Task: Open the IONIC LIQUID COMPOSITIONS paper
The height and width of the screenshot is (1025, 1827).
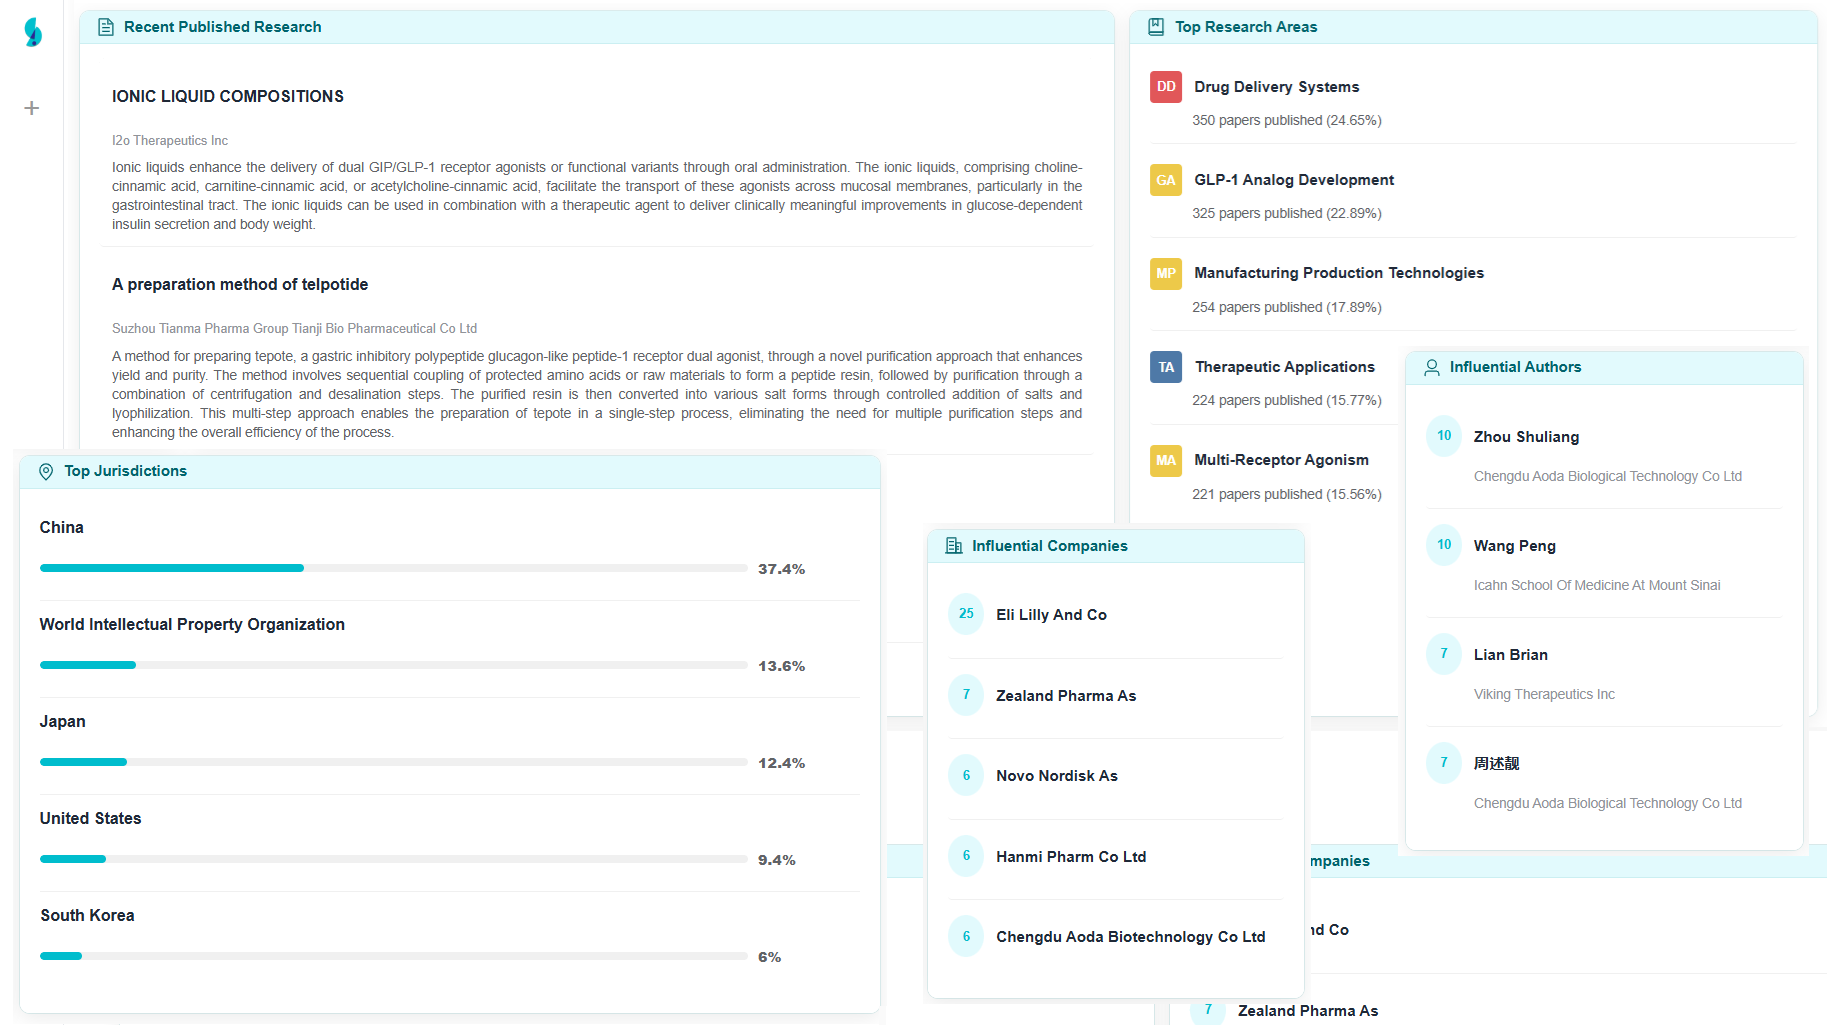Action: [x=228, y=96]
